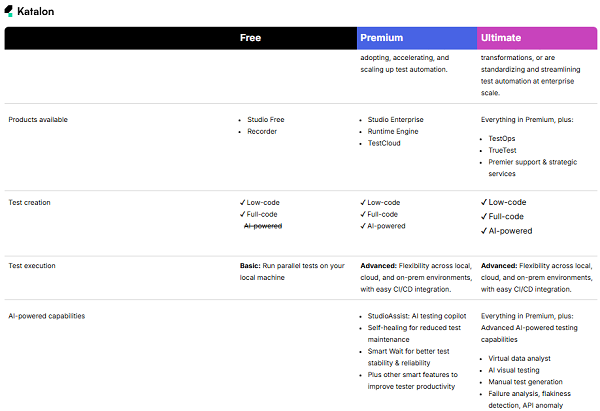Click the Low-code checkmark under Free
This screenshot has width=600, height=411.
[242, 202]
